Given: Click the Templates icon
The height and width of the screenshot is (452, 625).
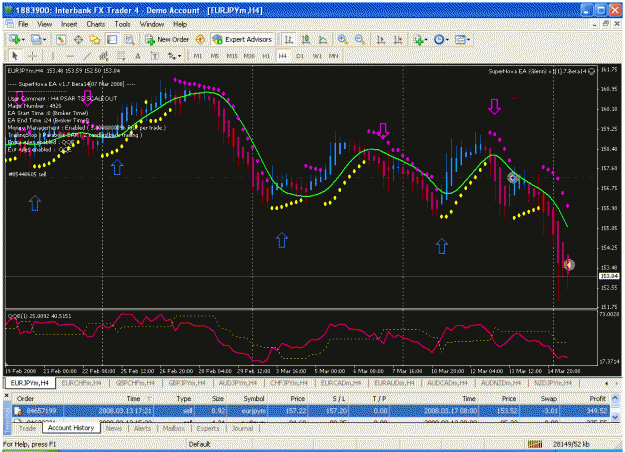Looking at the screenshot, I should tap(460, 39).
